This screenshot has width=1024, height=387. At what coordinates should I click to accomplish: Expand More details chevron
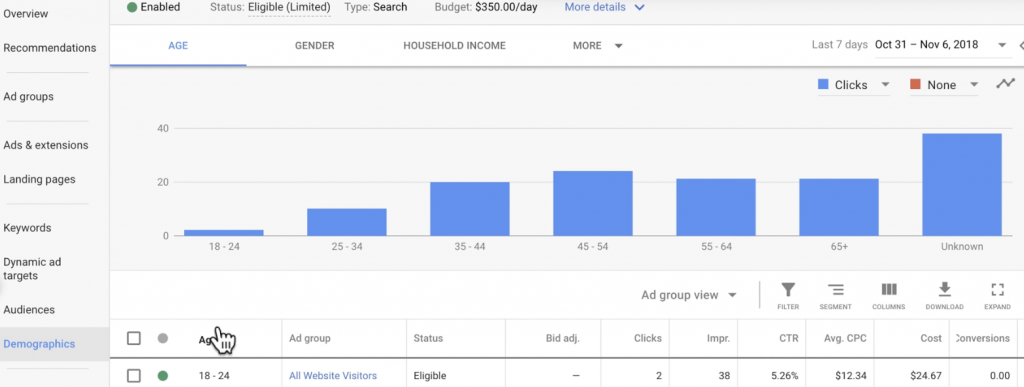(x=639, y=7)
